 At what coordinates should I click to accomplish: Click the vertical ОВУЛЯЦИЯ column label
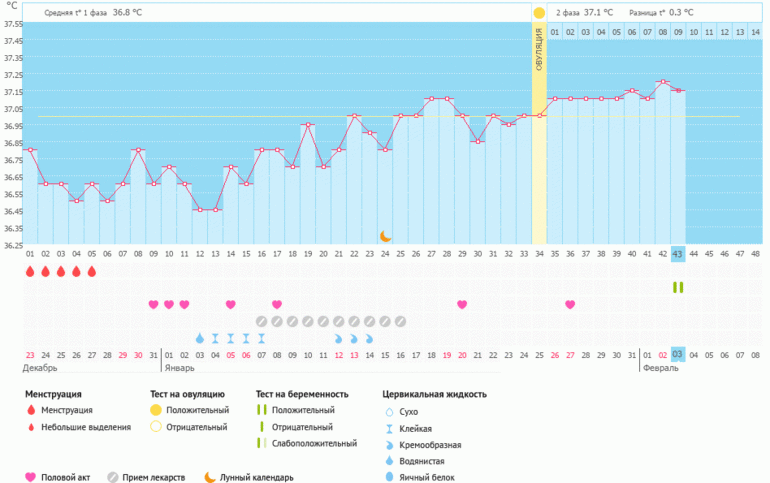[539, 50]
